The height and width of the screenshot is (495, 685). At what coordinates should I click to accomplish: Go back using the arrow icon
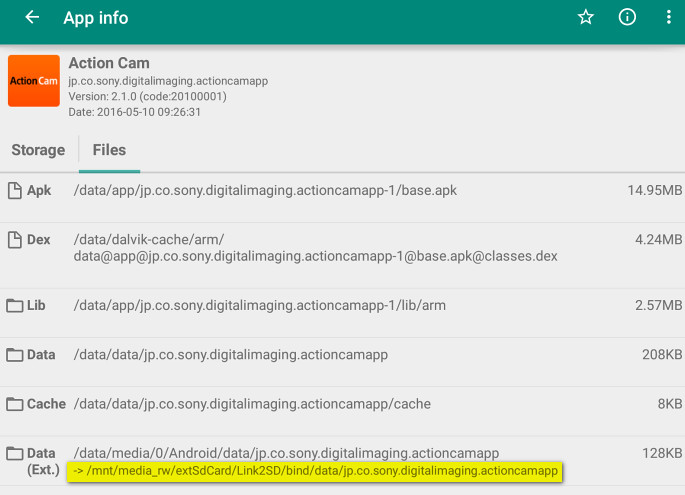[x=32, y=18]
